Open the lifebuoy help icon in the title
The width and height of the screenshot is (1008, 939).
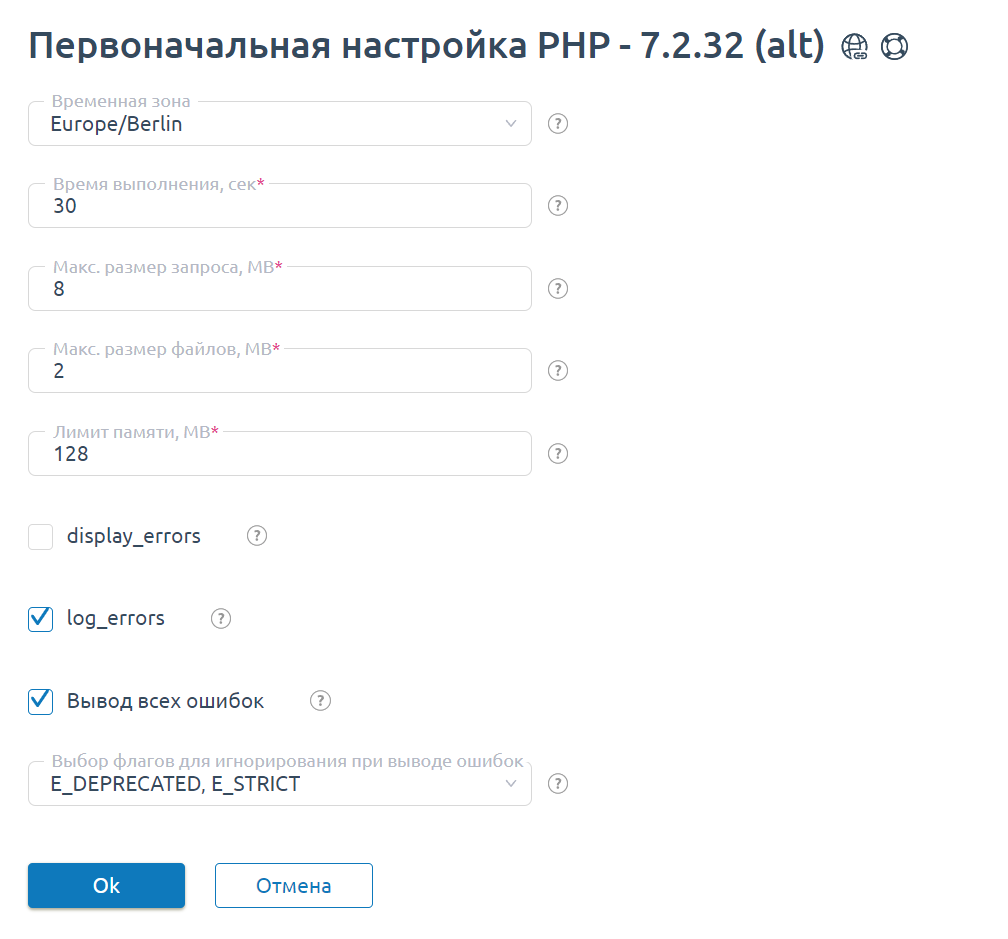click(x=894, y=47)
